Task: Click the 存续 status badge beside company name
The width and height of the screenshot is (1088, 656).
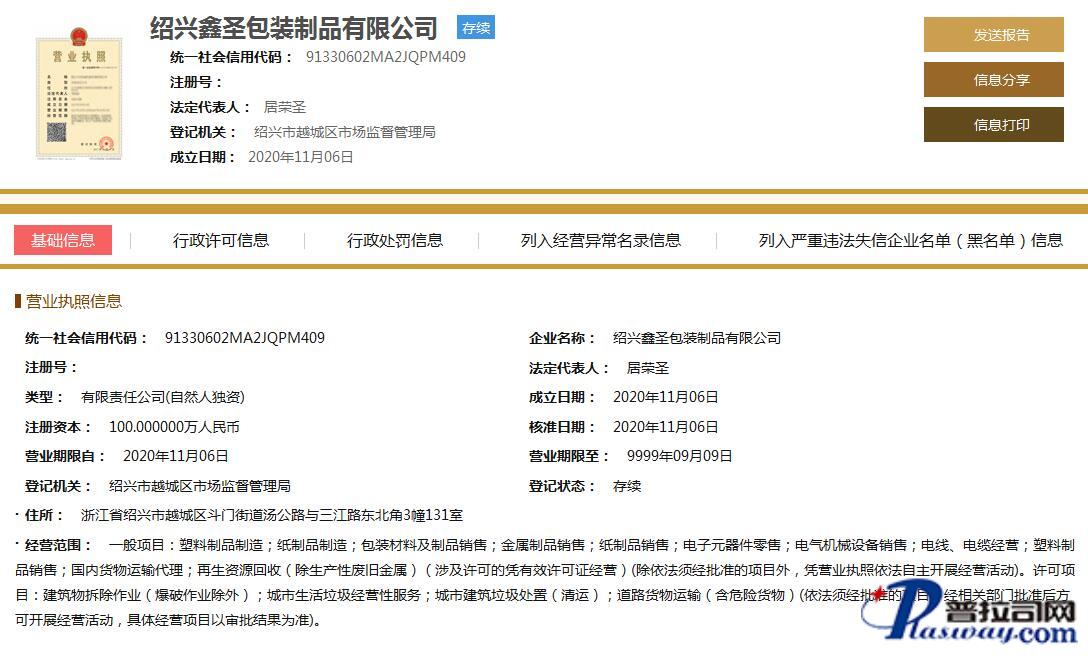Action: coord(476,28)
